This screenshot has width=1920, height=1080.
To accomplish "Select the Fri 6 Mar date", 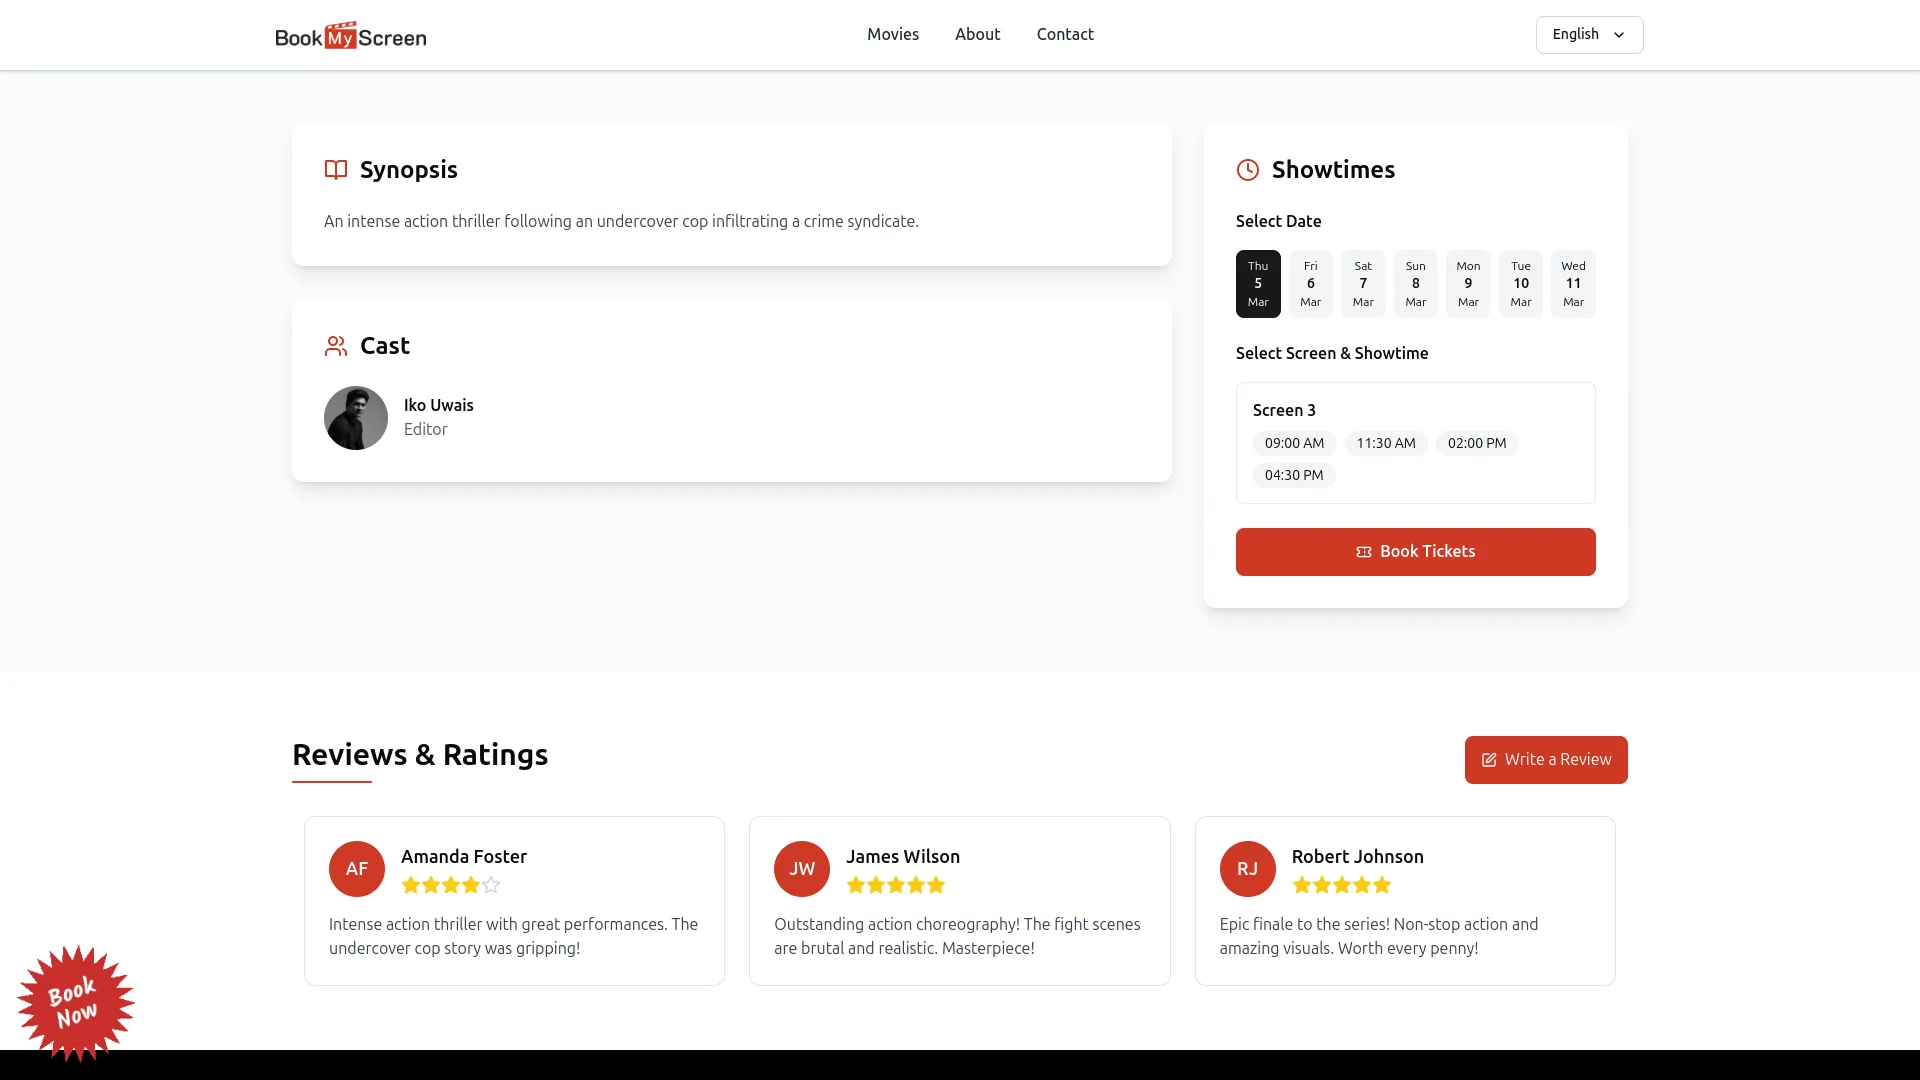I will click(x=1310, y=283).
